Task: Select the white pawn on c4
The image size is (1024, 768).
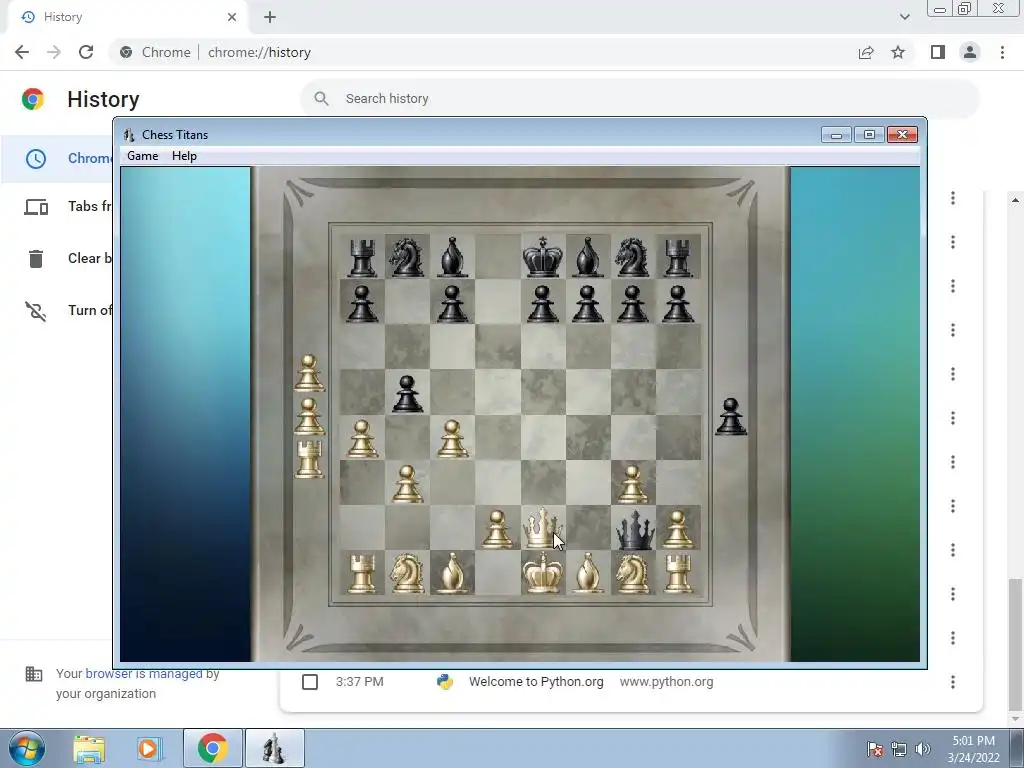Action: click(452, 439)
